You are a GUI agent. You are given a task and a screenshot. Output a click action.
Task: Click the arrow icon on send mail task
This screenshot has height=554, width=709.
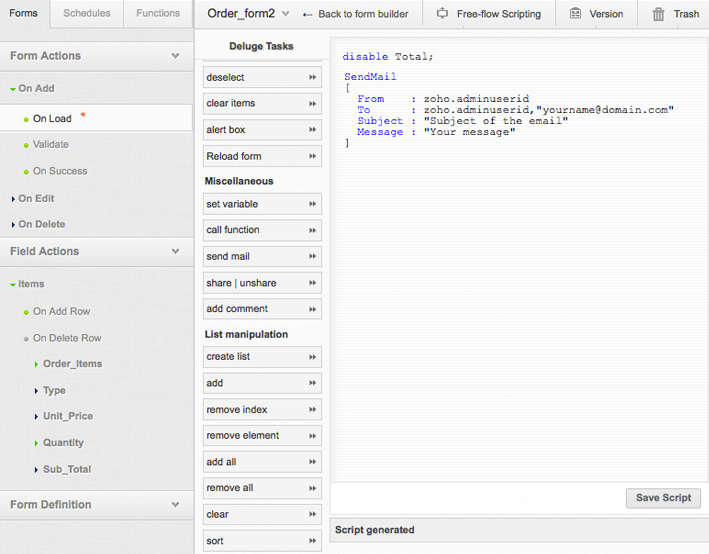coord(313,257)
